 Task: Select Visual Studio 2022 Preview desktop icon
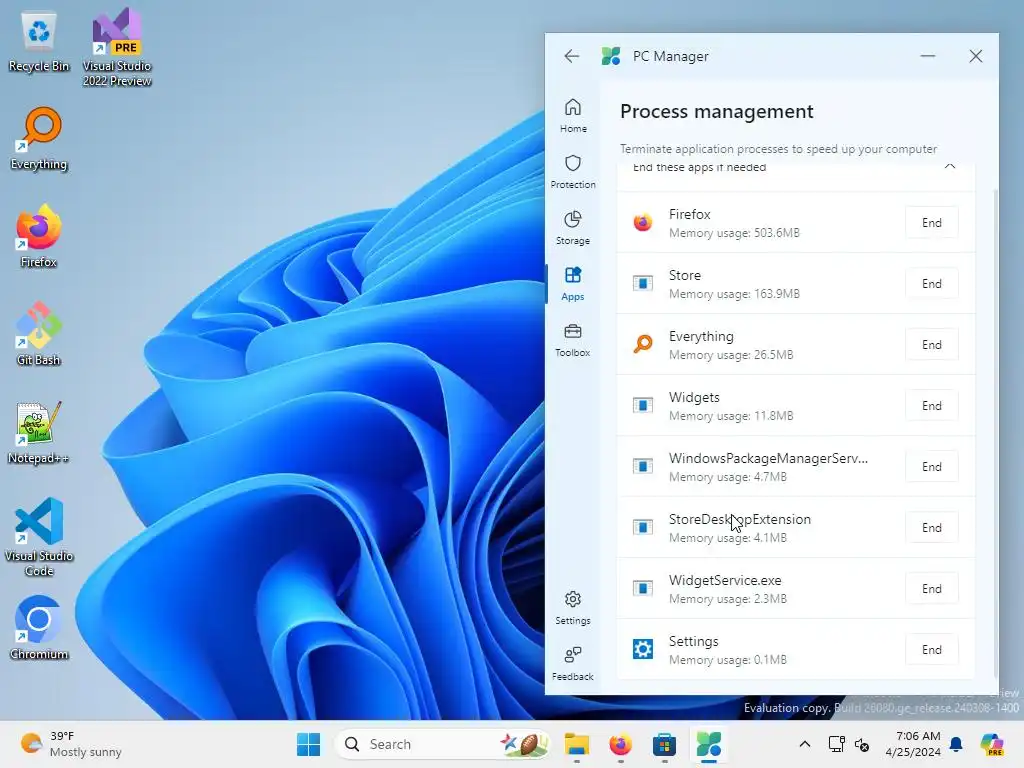click(117, 48)
